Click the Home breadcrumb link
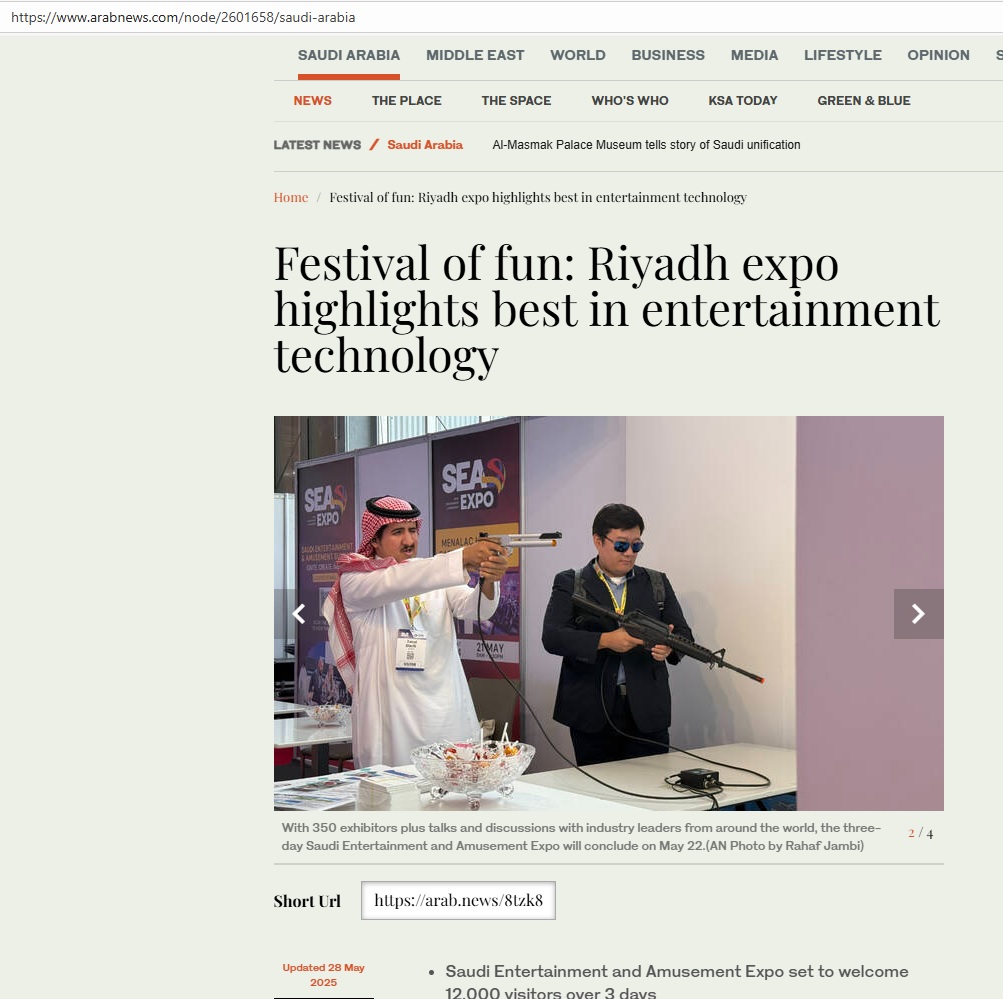The height and width of the screenshot is (999, 1003). pos(290,197)
